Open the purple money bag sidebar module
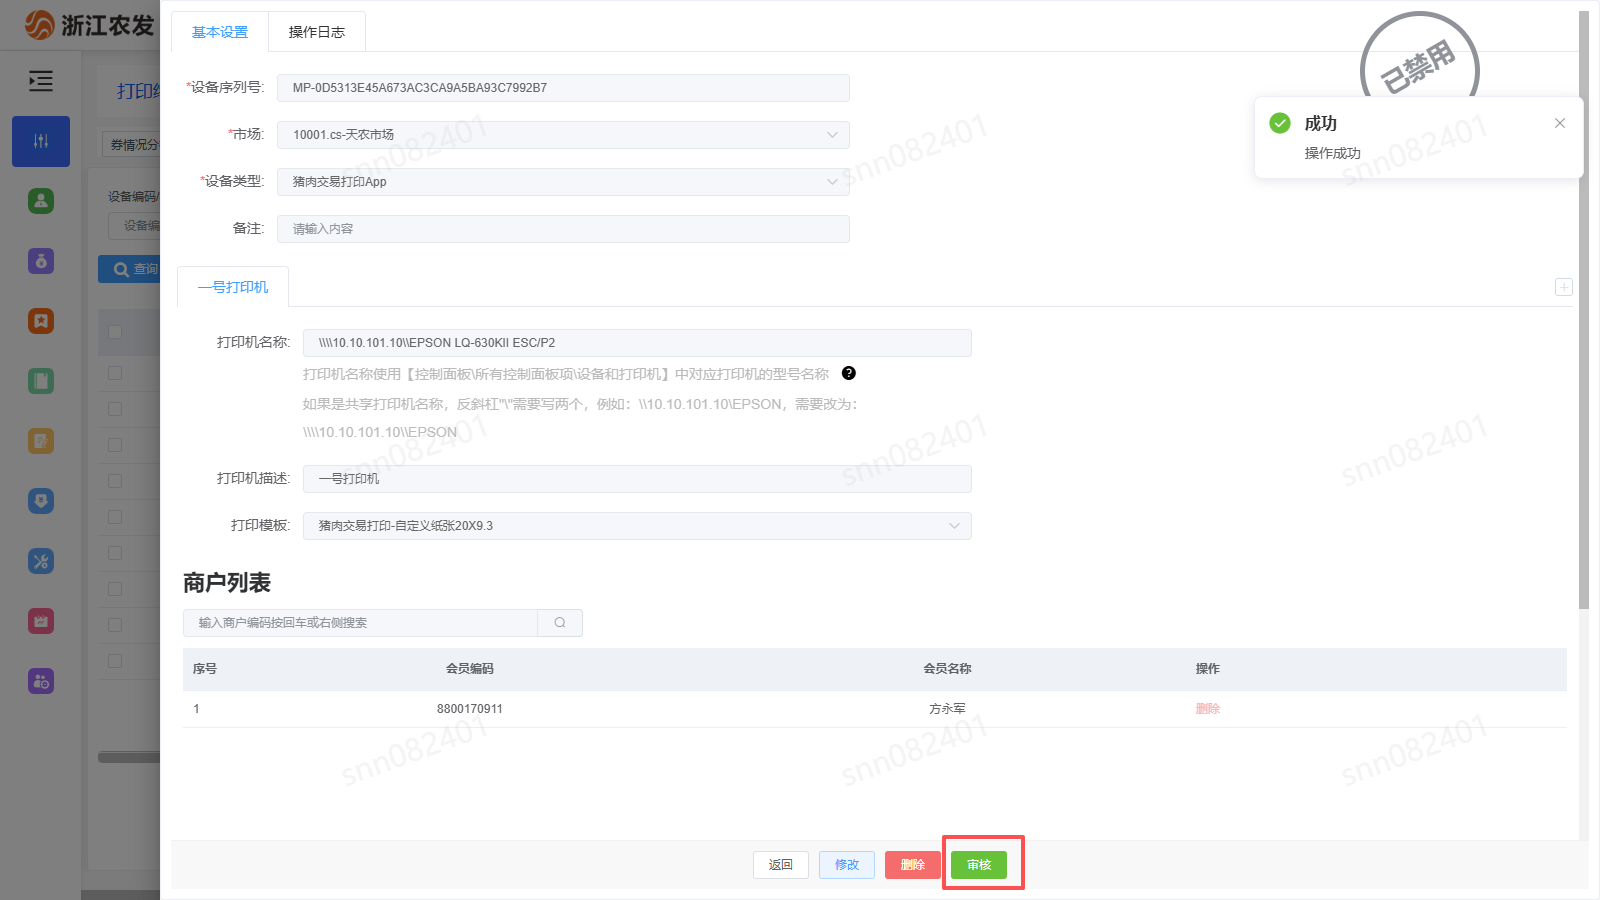The image size is (1600, 900). click(x=41, y=261)
